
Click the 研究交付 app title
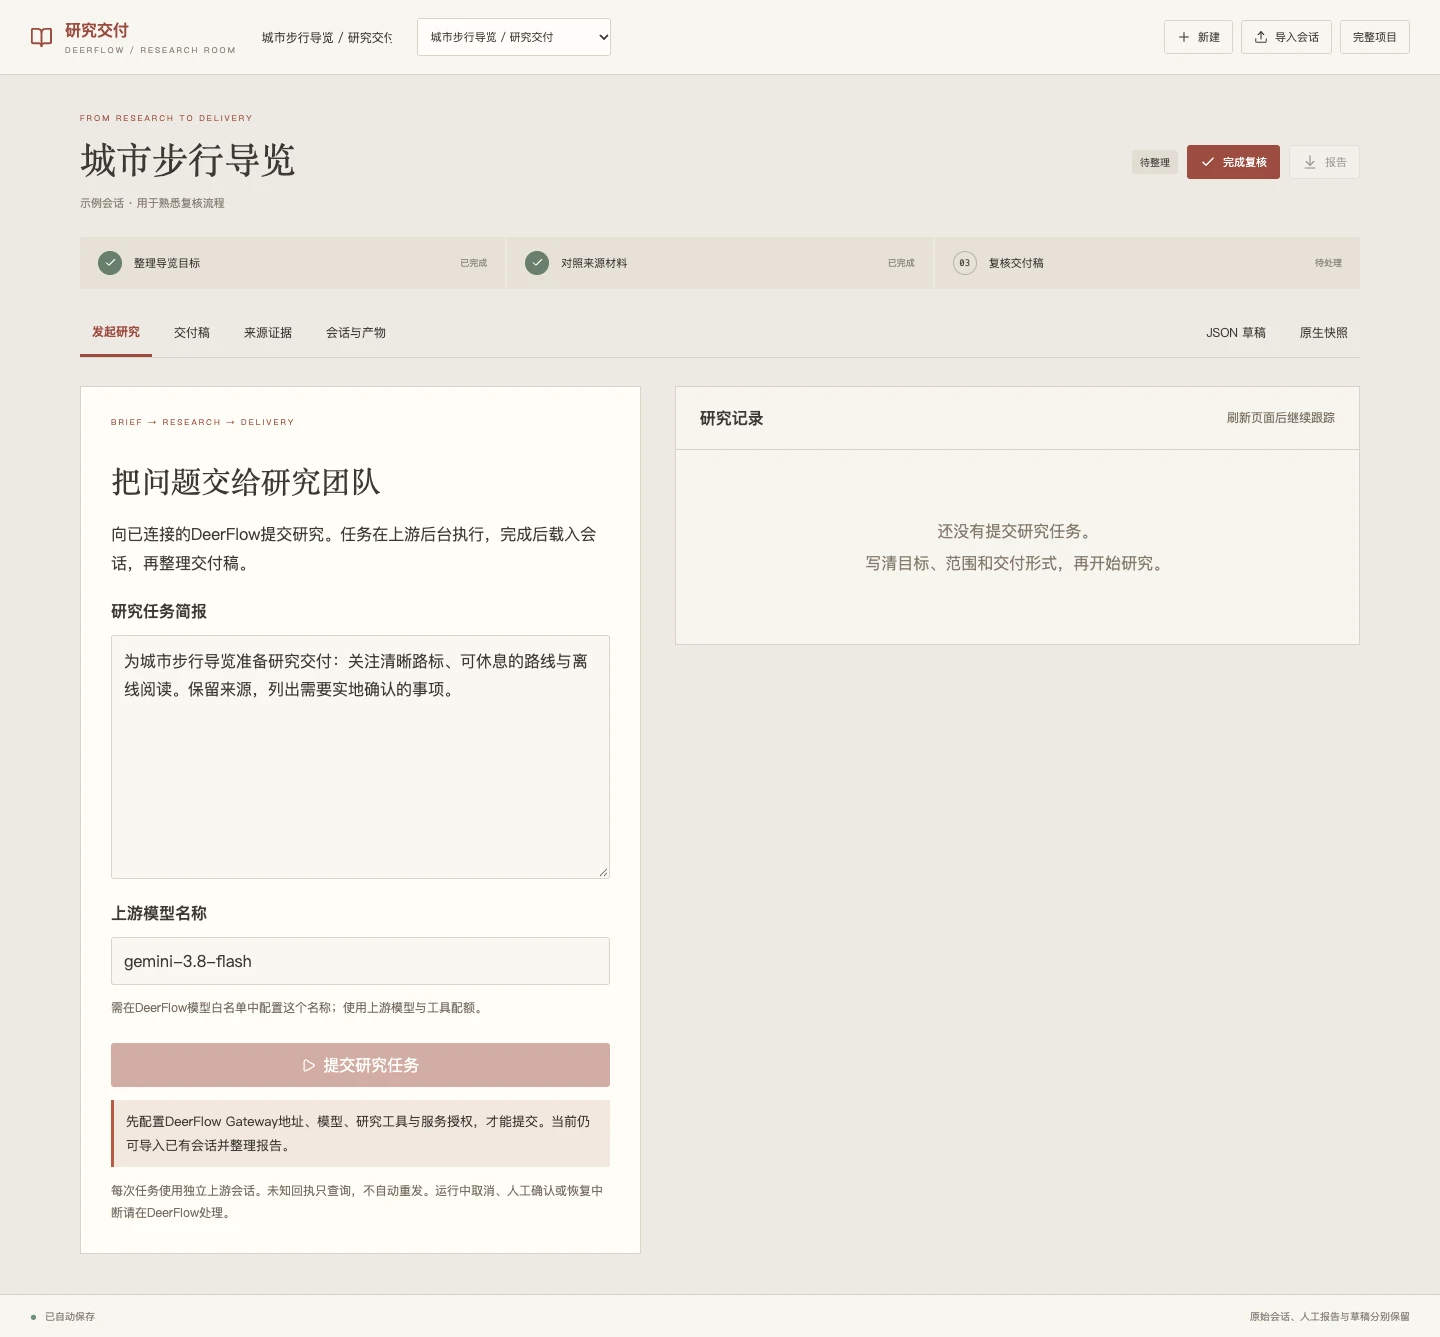tap(97, 30)
